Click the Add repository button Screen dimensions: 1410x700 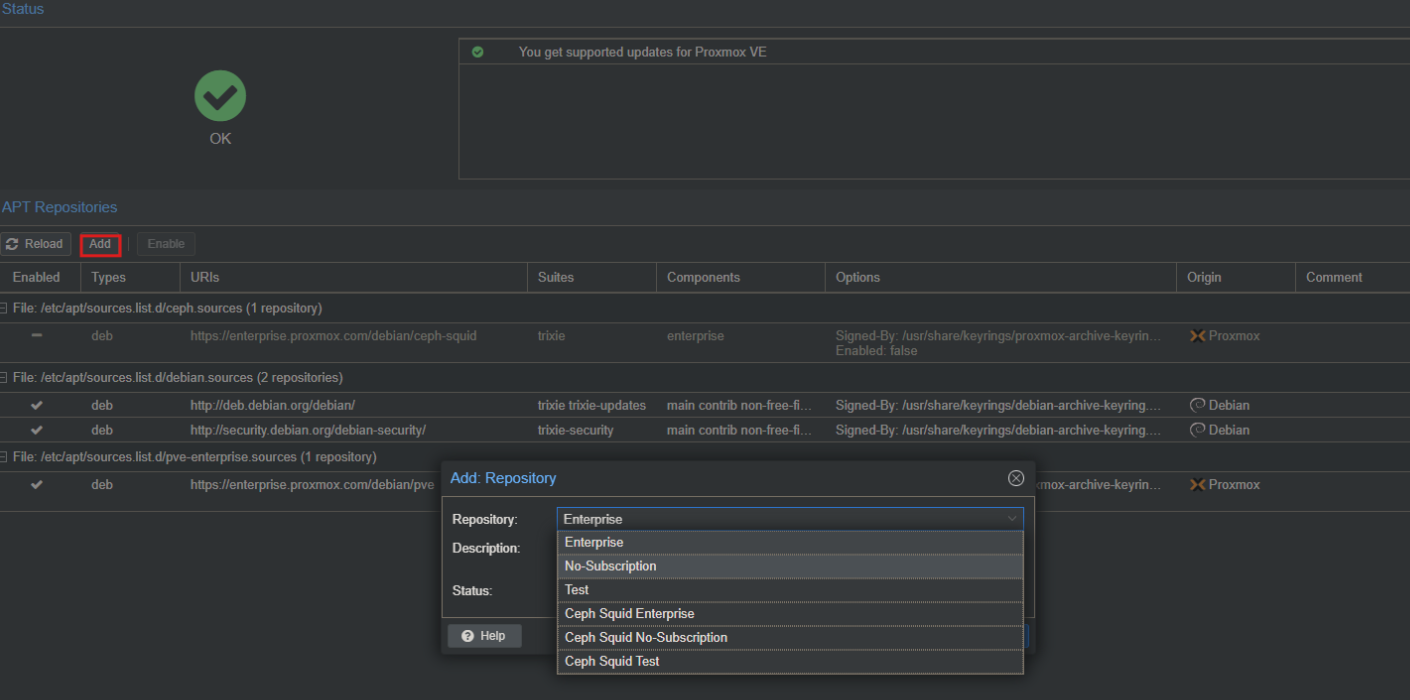click(x=100, y=244)
